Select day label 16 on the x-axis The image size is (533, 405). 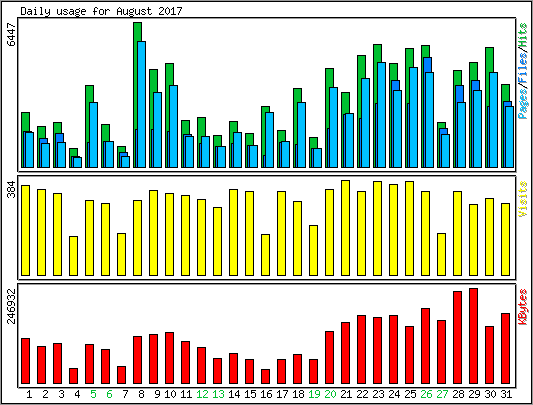pyautogui.click(x=266, y=394)
